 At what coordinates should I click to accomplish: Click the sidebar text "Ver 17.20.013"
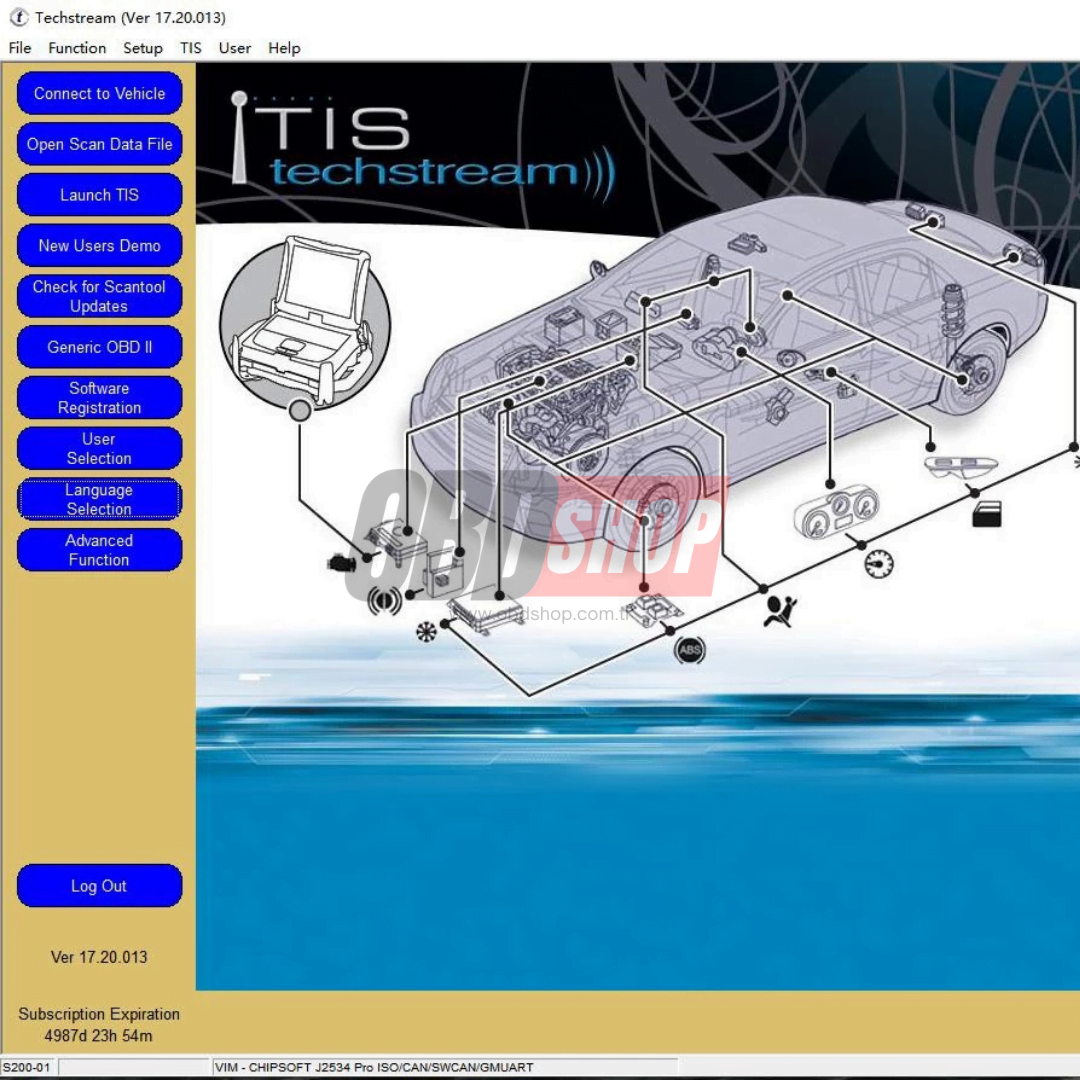click(99, 957)
